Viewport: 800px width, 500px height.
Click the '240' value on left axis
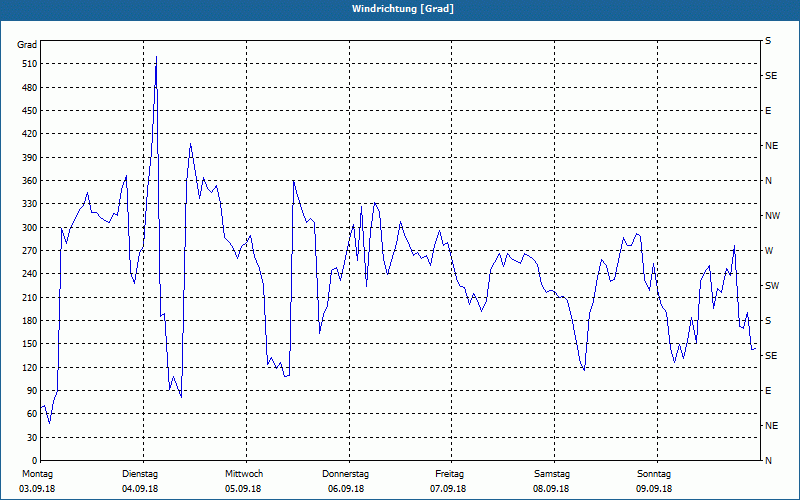click(x=30, y=274)
